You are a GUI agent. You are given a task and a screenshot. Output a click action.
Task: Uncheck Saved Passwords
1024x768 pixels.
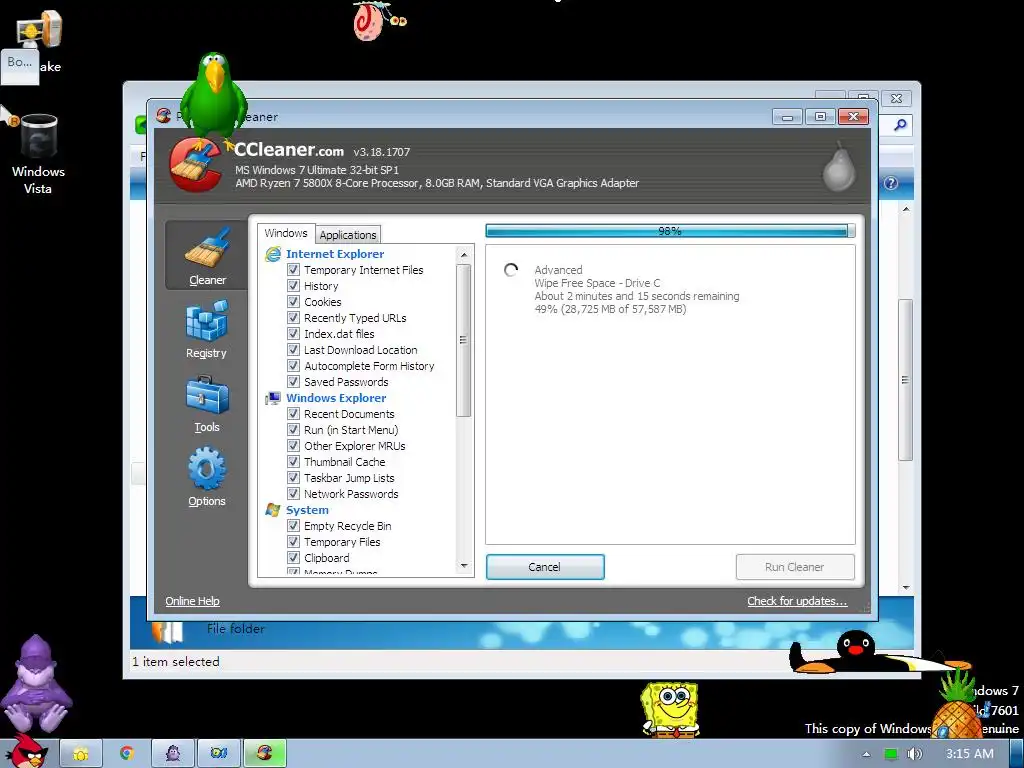tap(293, 381)
